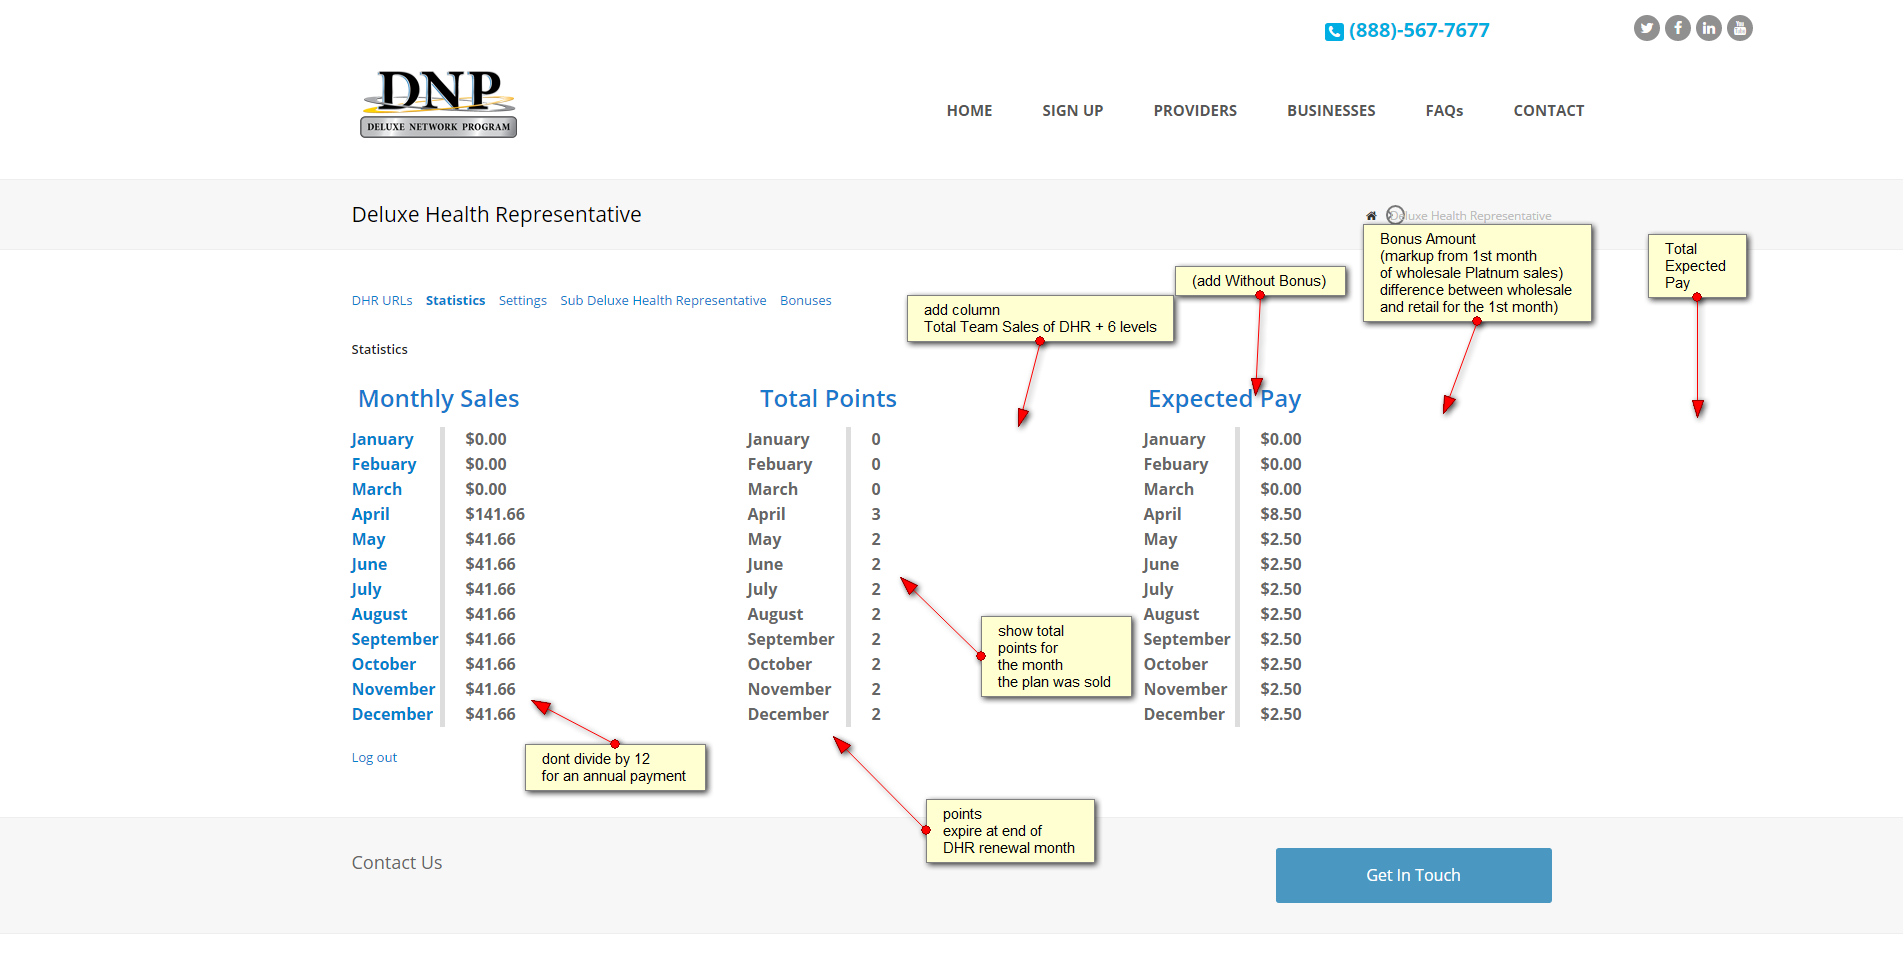Screen dimensions: 1903x955
Task: Click the Total Points heading
Action: click(828, 399)
